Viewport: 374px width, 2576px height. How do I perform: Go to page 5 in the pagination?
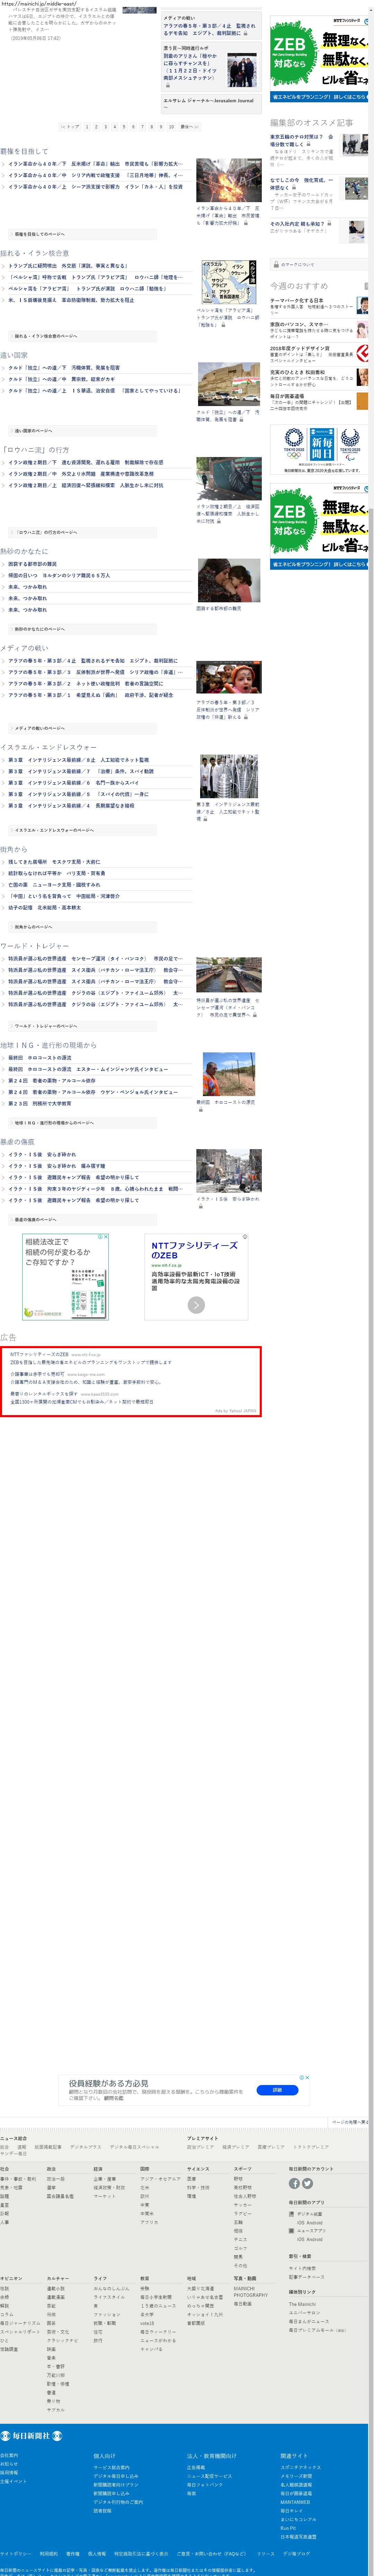[124, 127]
